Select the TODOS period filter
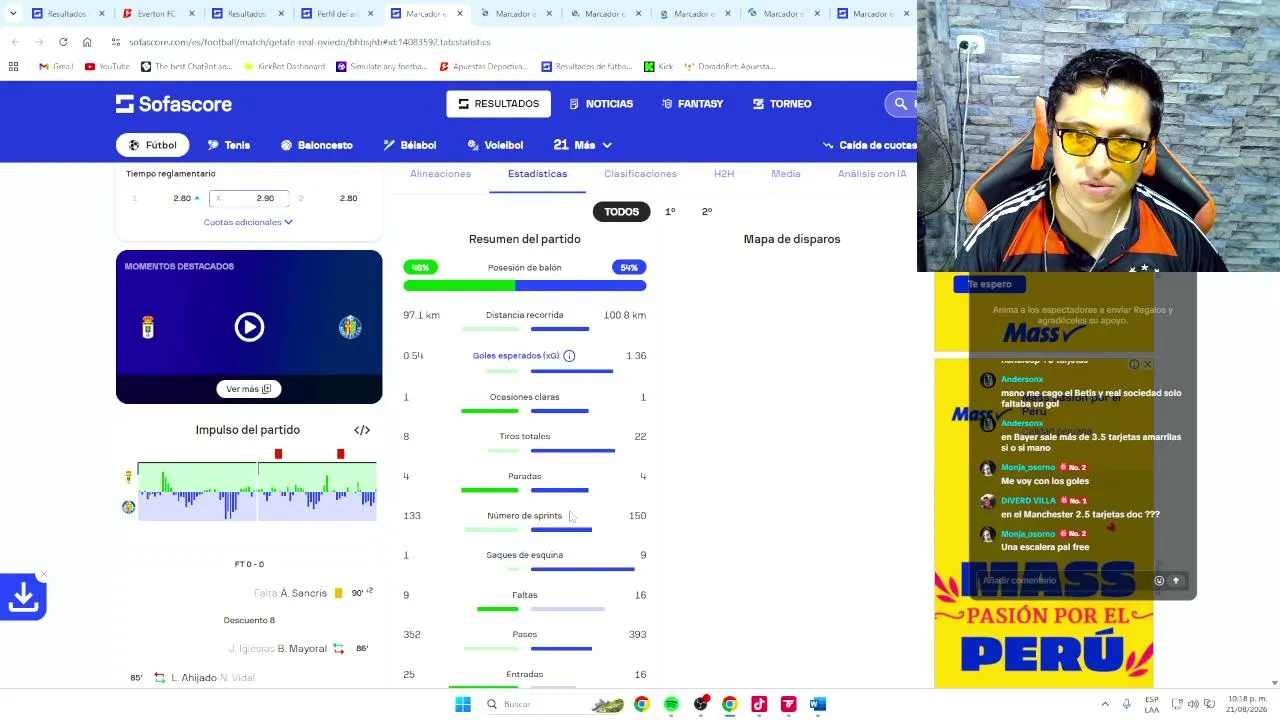 [x=621, y=211]
